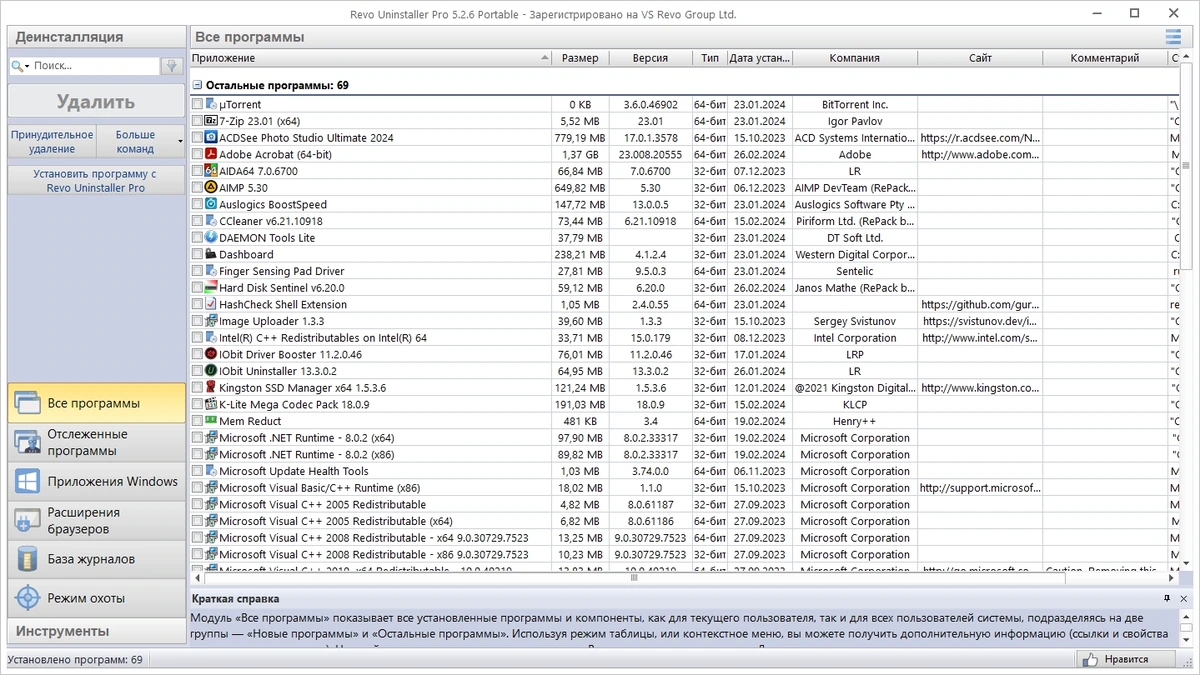This screenshot has height=675, width=1200.
Task: Check the 7-Zip 23.01 checkbox
Action: (x=197, y=121)
